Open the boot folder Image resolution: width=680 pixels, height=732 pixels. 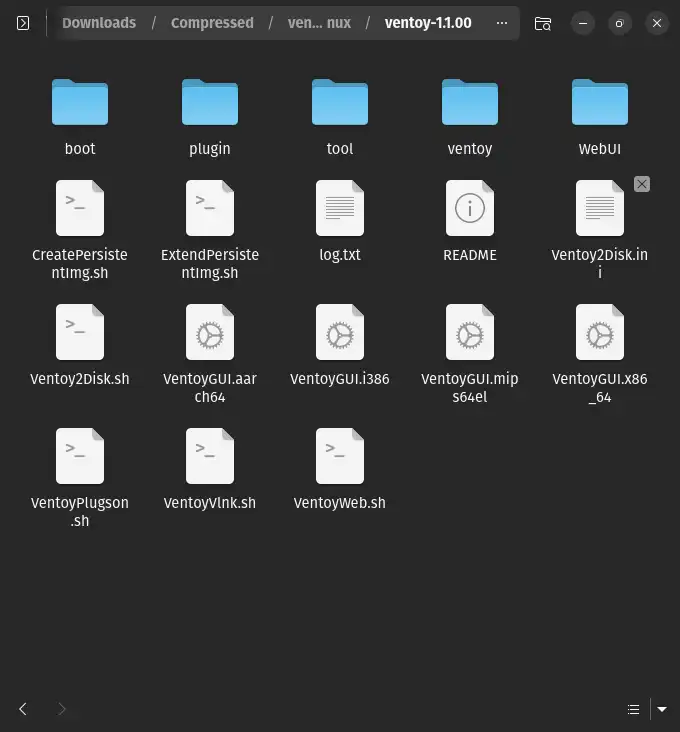click(x=80, y=102)
